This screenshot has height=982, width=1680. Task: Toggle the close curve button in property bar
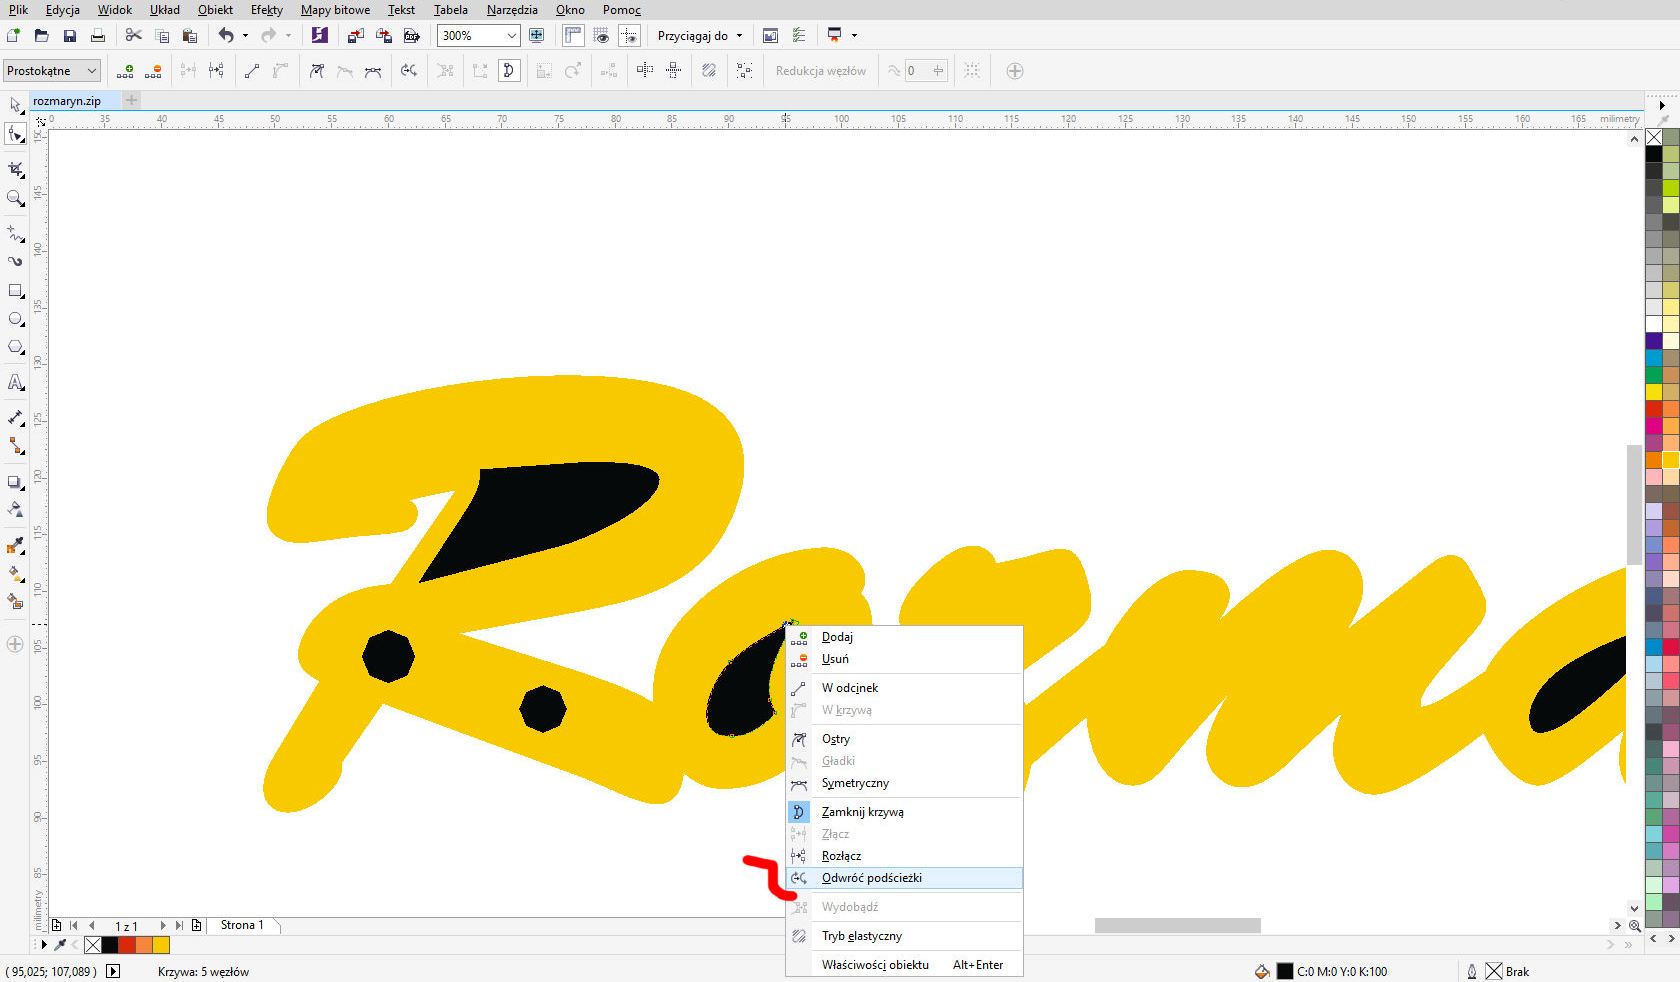pos(509,71)
